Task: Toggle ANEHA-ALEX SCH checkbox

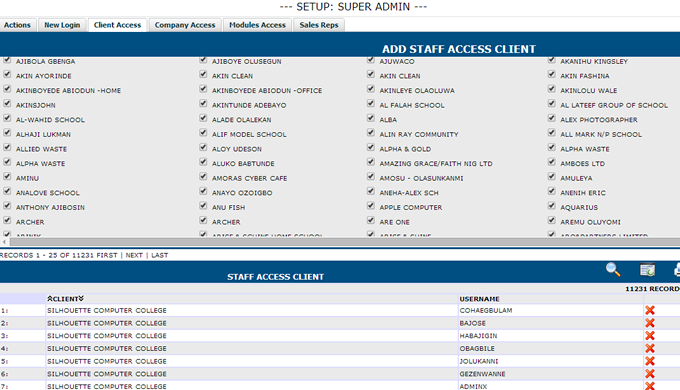Action: tap(370, 191)
